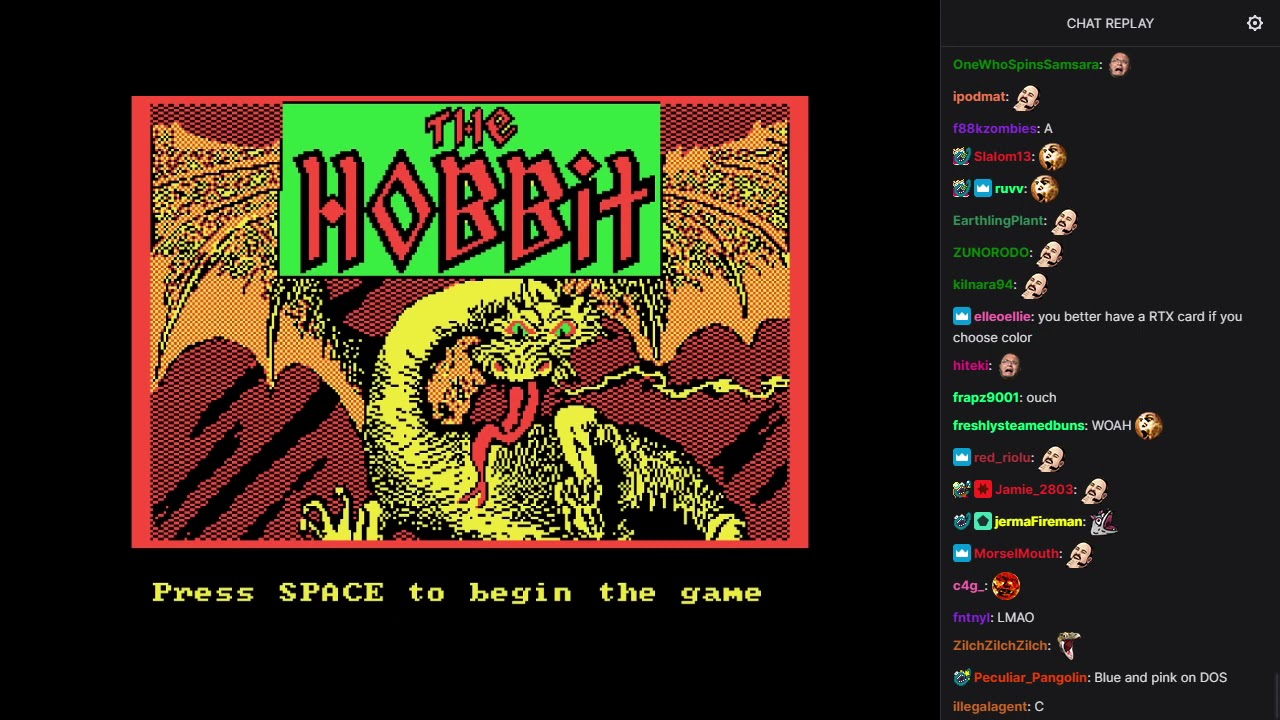Image resolution: width=1280 pixels, height=720 pixels.
Task: Click username jermaFireman in chat
Action: click(x=1038, y=521)
